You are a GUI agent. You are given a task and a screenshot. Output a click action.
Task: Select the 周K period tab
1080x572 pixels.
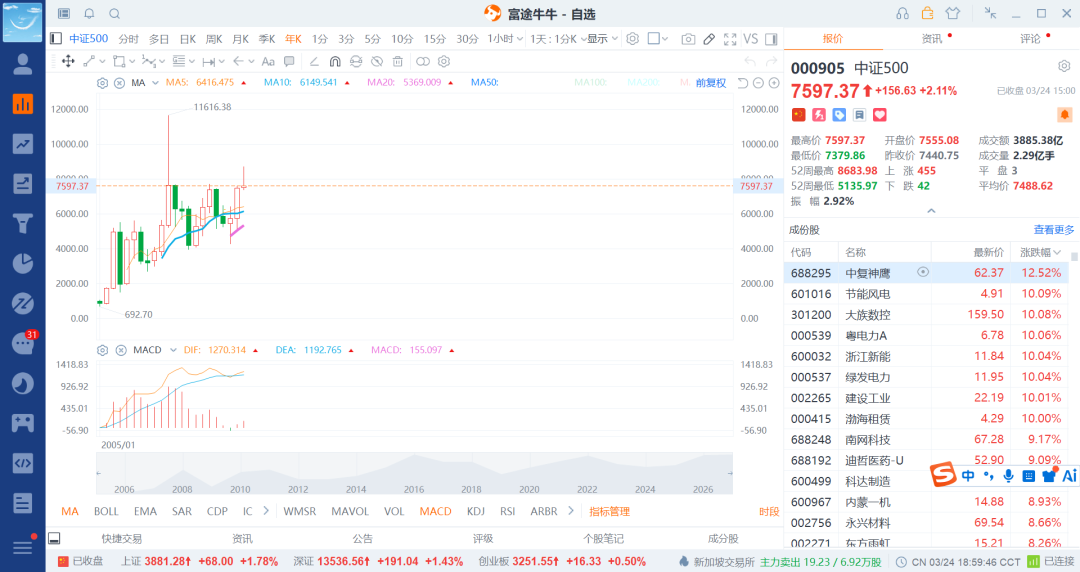pyautogui.click(x=214, y=39)
